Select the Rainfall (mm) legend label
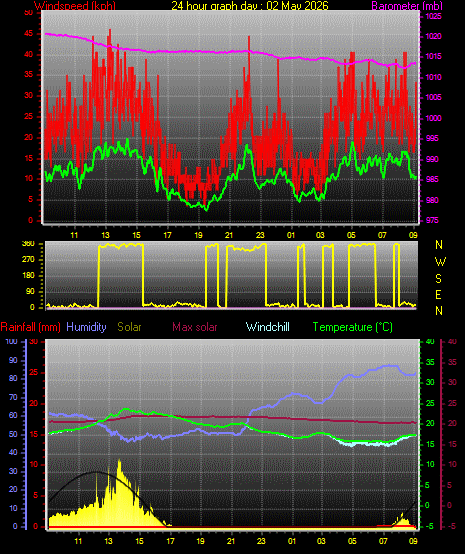Screen dimensions: 465x554 [30, 327]
